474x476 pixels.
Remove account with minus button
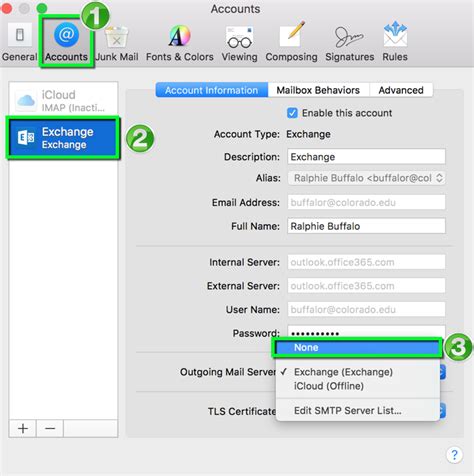coord(50,428)
